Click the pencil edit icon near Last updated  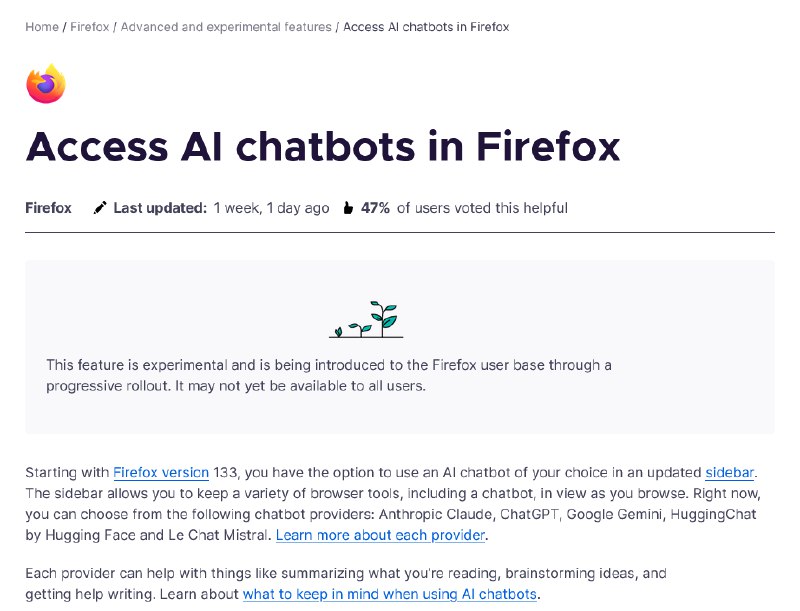tap(99, 207)
